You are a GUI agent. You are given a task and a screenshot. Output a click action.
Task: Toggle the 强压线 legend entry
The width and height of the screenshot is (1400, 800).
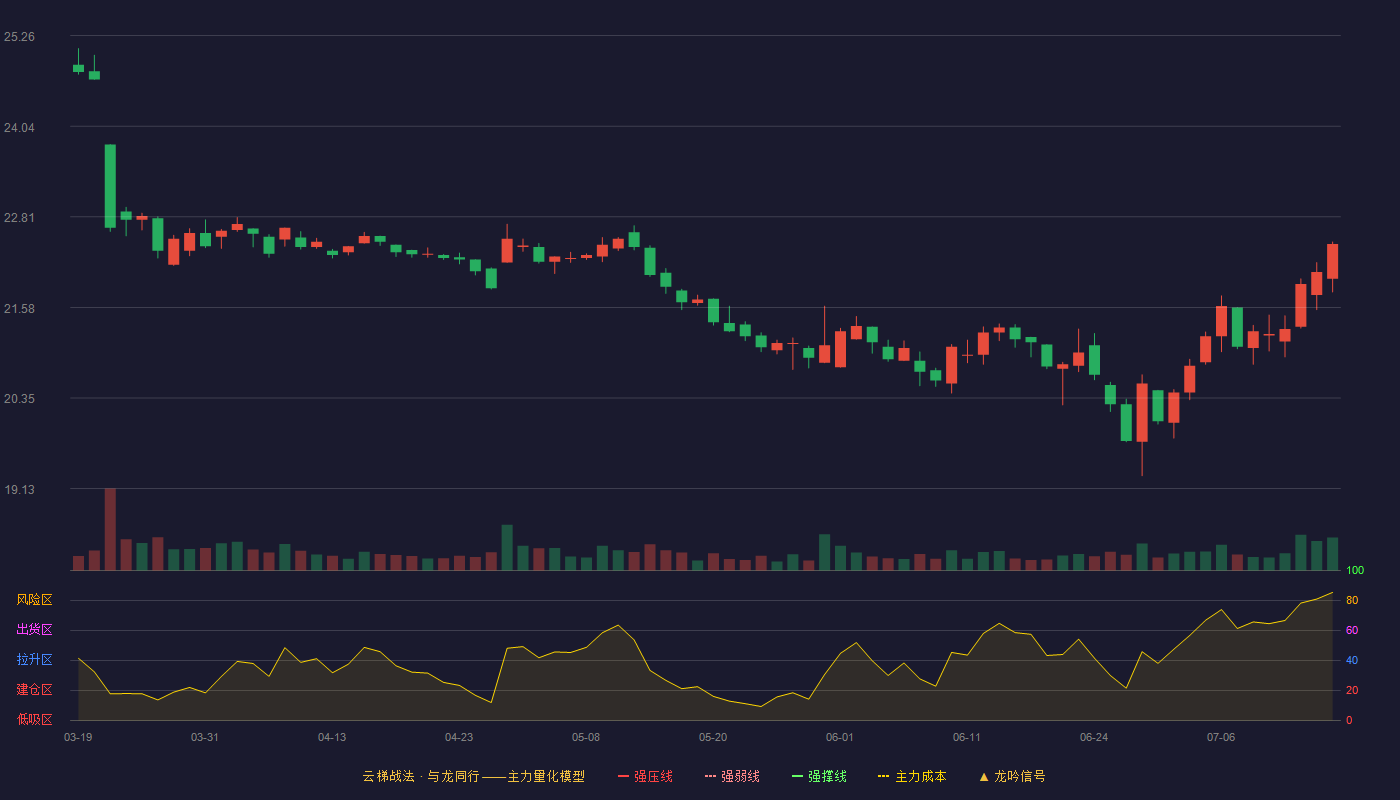pos(645,776)
